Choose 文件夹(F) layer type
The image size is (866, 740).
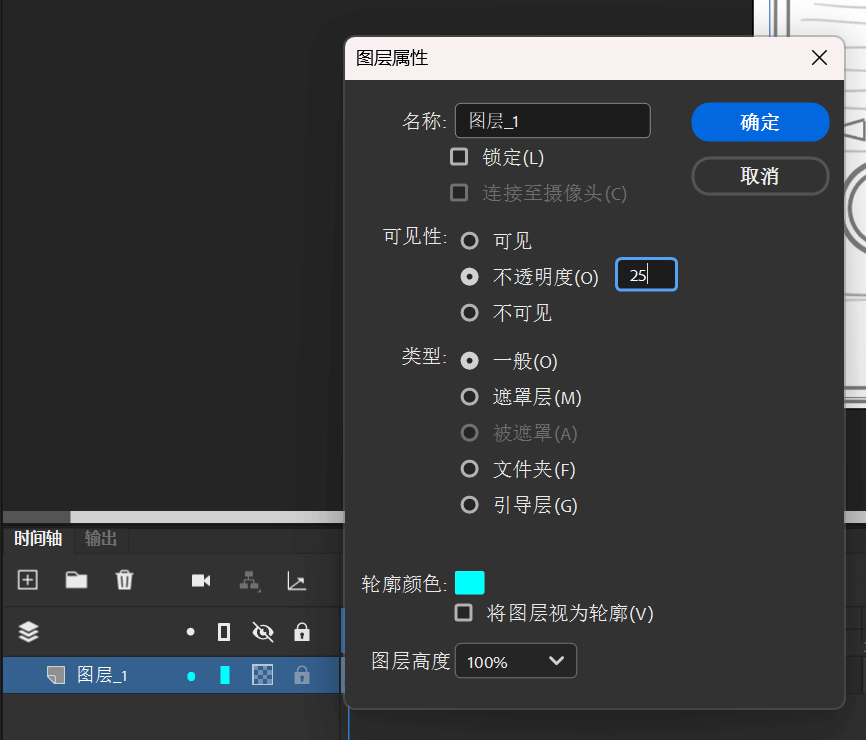click(x=469, y=469)
